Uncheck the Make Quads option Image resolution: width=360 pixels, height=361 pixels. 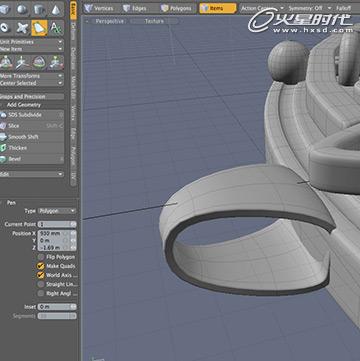tap(41, 266)
